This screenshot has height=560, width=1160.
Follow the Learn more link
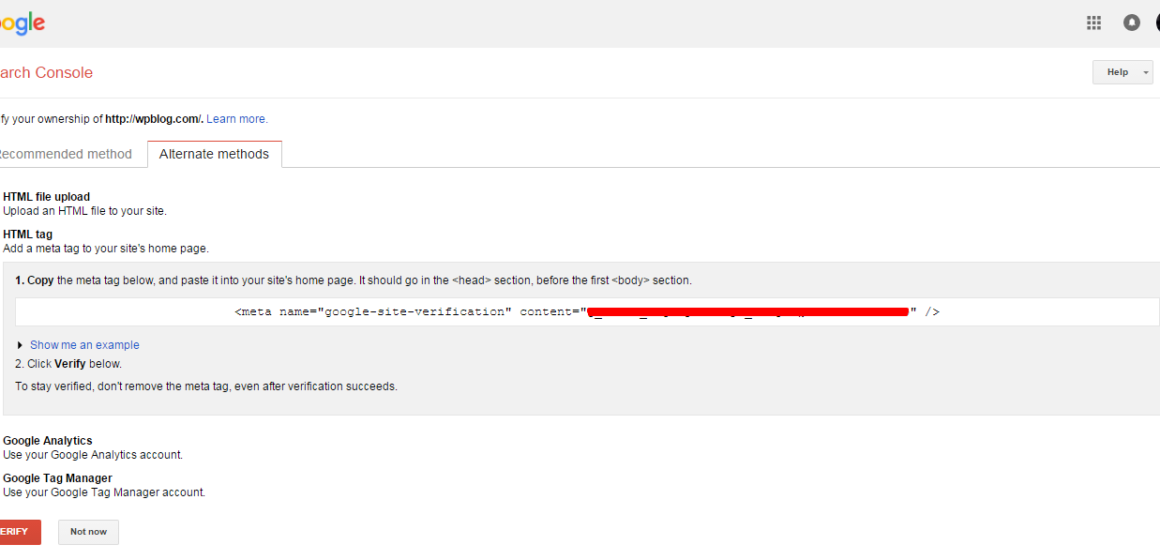(237, 118)
